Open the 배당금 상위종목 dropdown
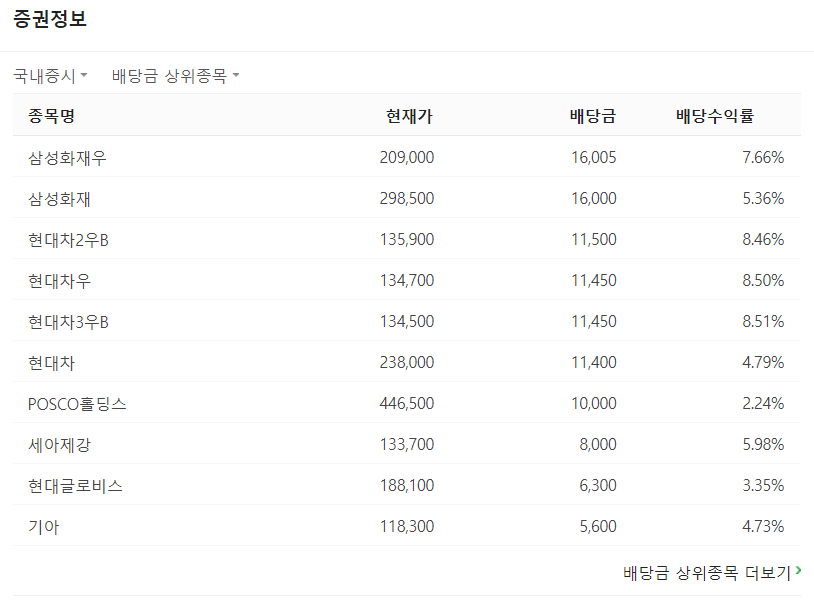814x601 pixels. pos(175,76)
